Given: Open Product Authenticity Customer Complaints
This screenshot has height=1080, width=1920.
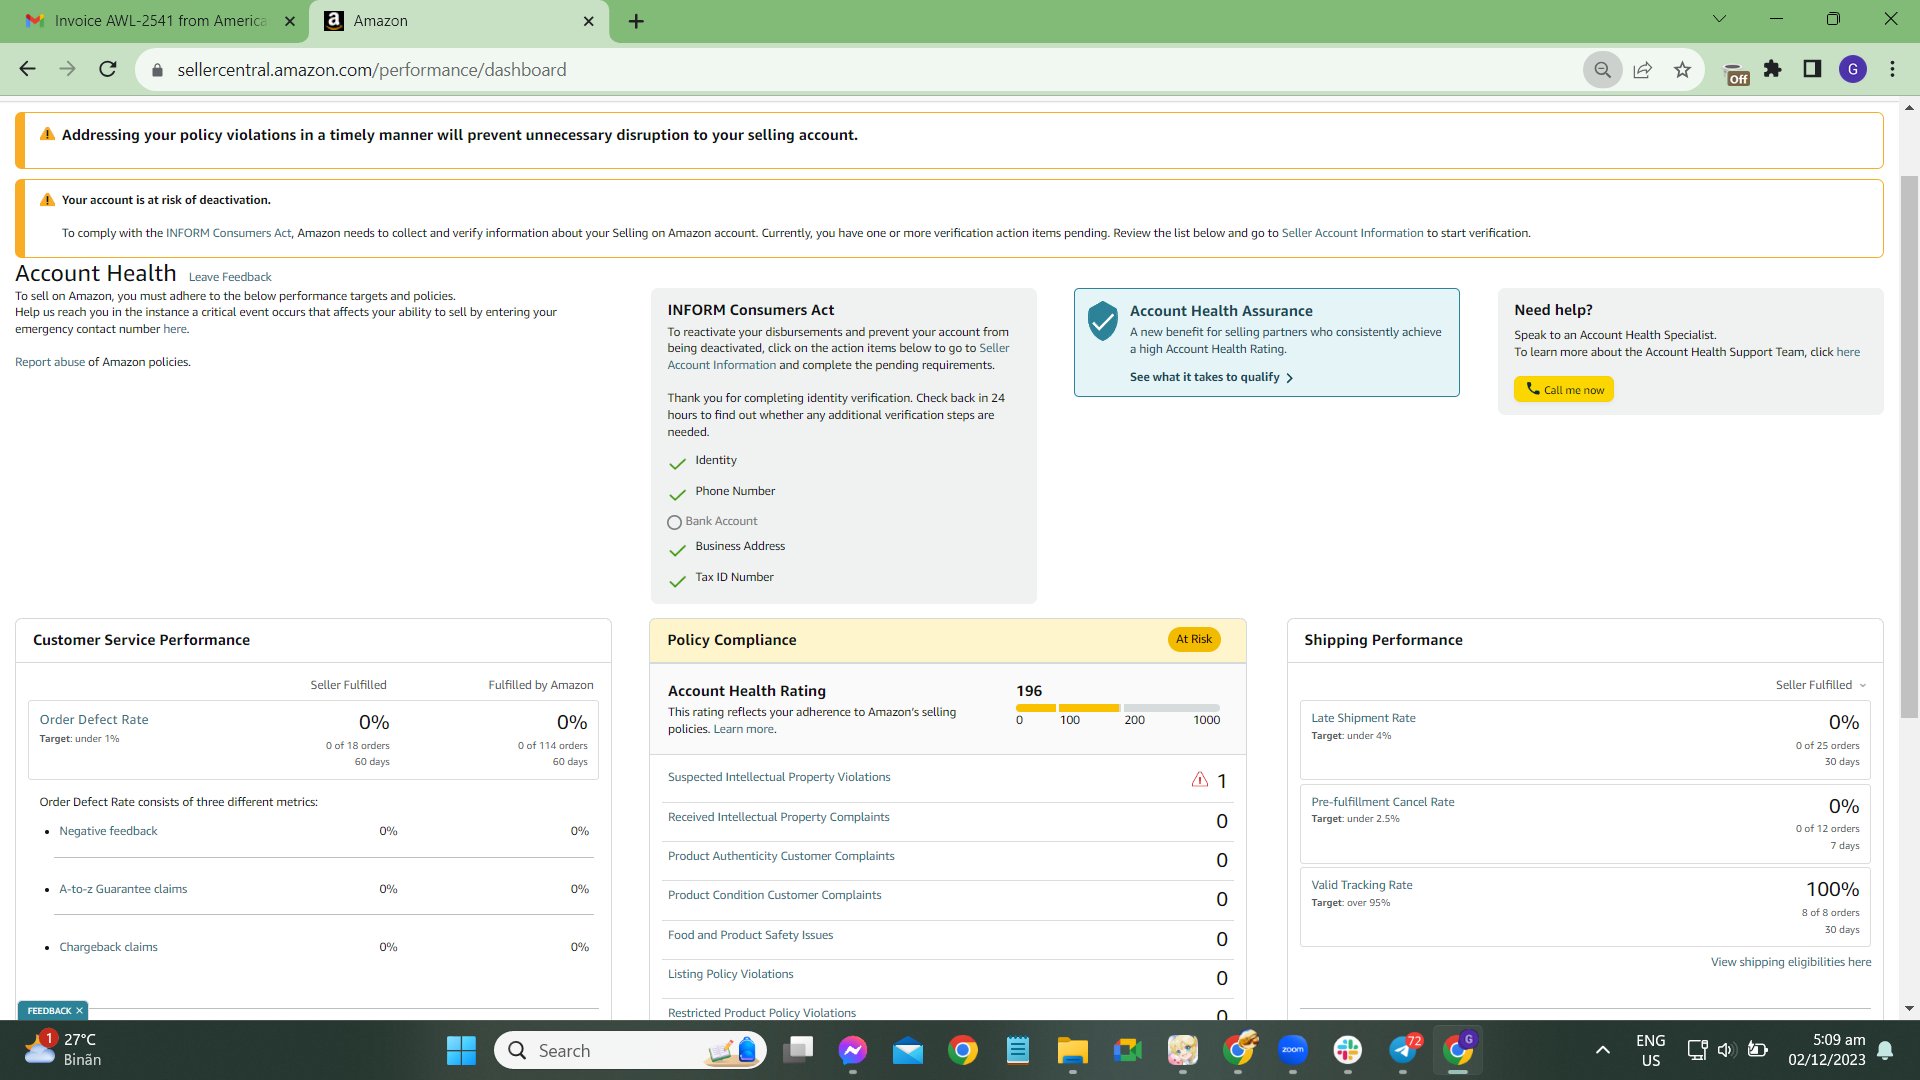Looking at the screenshot, I should pyautogui.click(x=781, y=856).
